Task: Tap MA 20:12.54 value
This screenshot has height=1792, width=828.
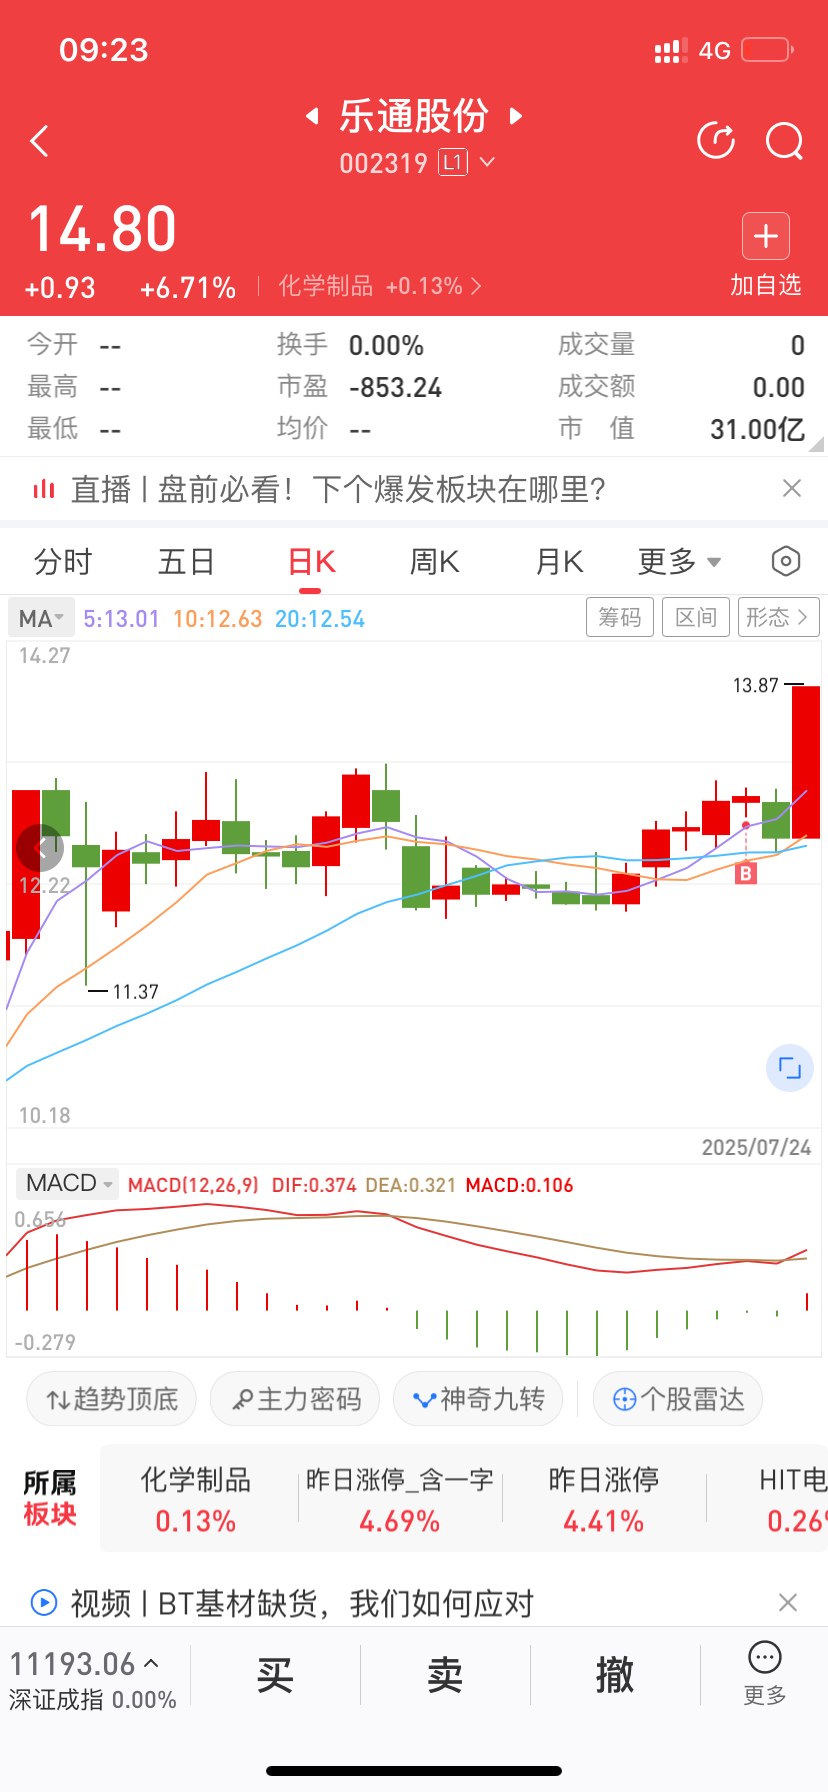Action: [x=320, y=619]
